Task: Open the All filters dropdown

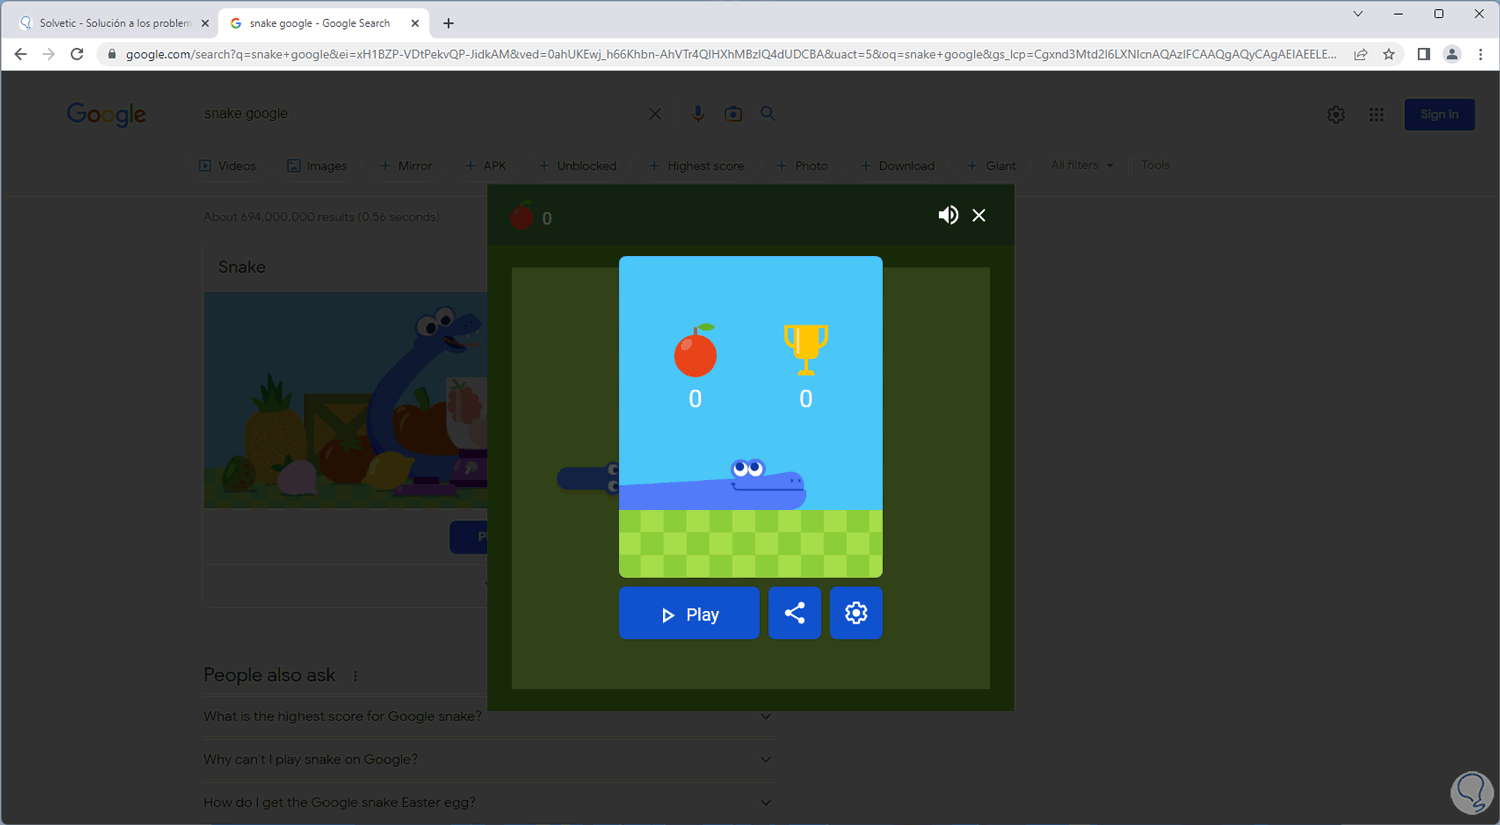Action: 1082,165
